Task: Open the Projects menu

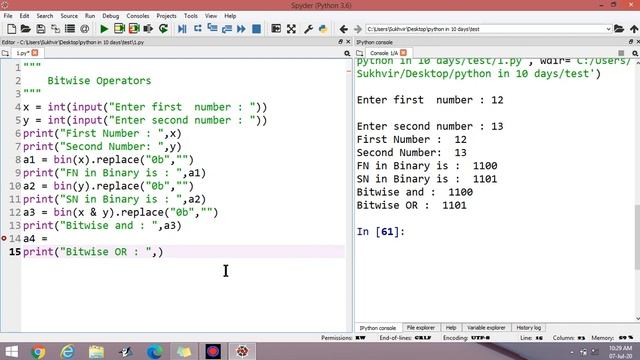Action: pyautogui.click(x=166, y=16)
